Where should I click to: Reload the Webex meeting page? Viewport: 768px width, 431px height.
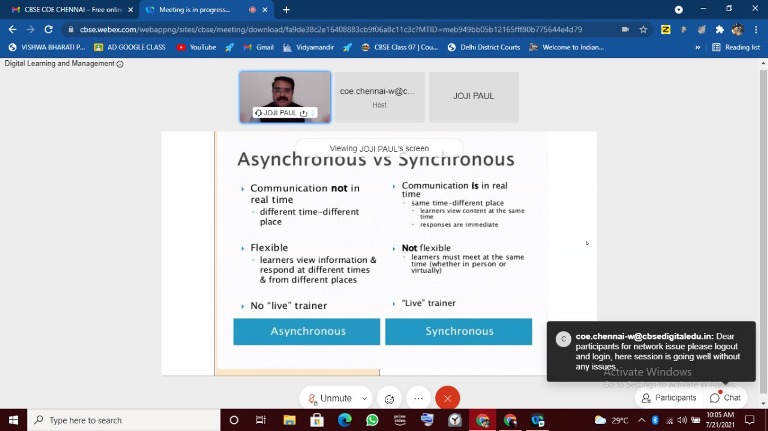pyautogui.click(x=49, y=29)
